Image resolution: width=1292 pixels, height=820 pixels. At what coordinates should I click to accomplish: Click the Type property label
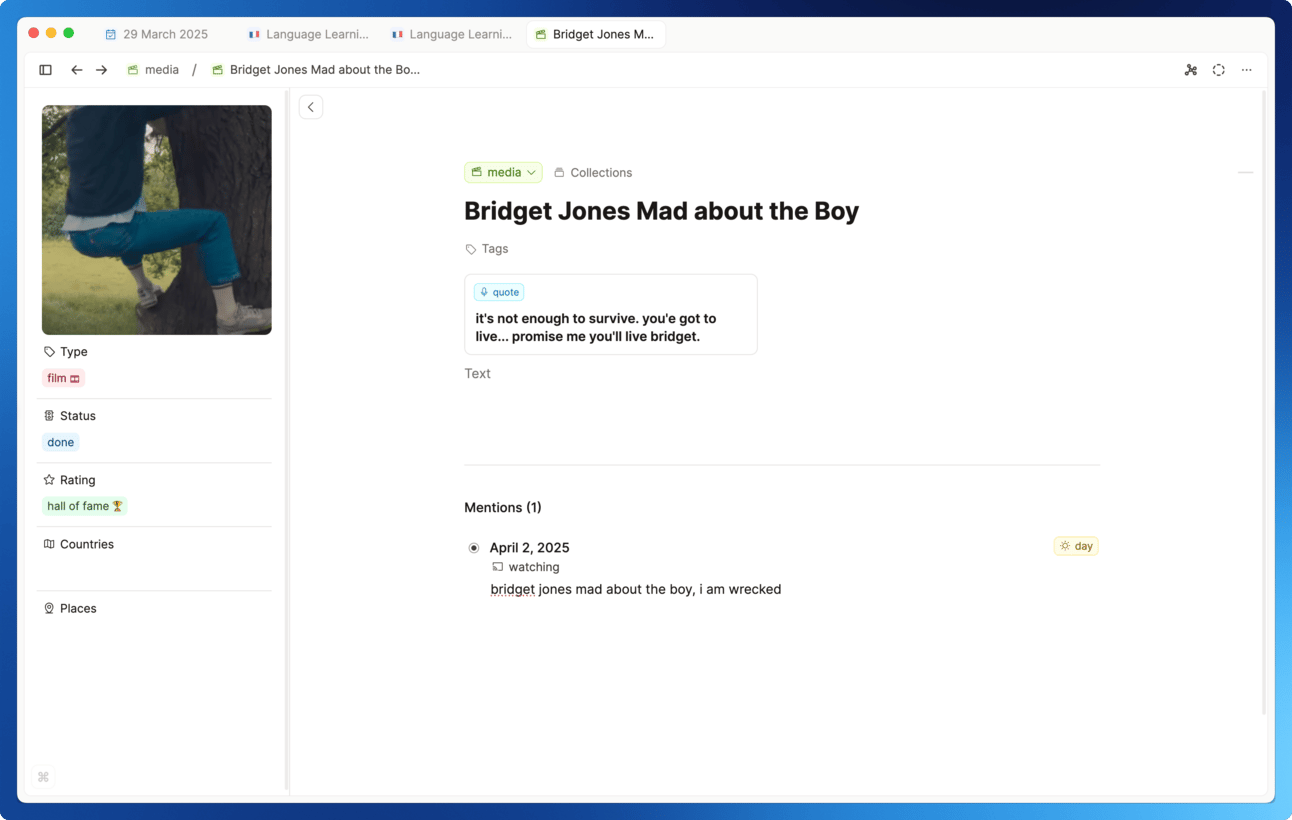pos(66,352)
